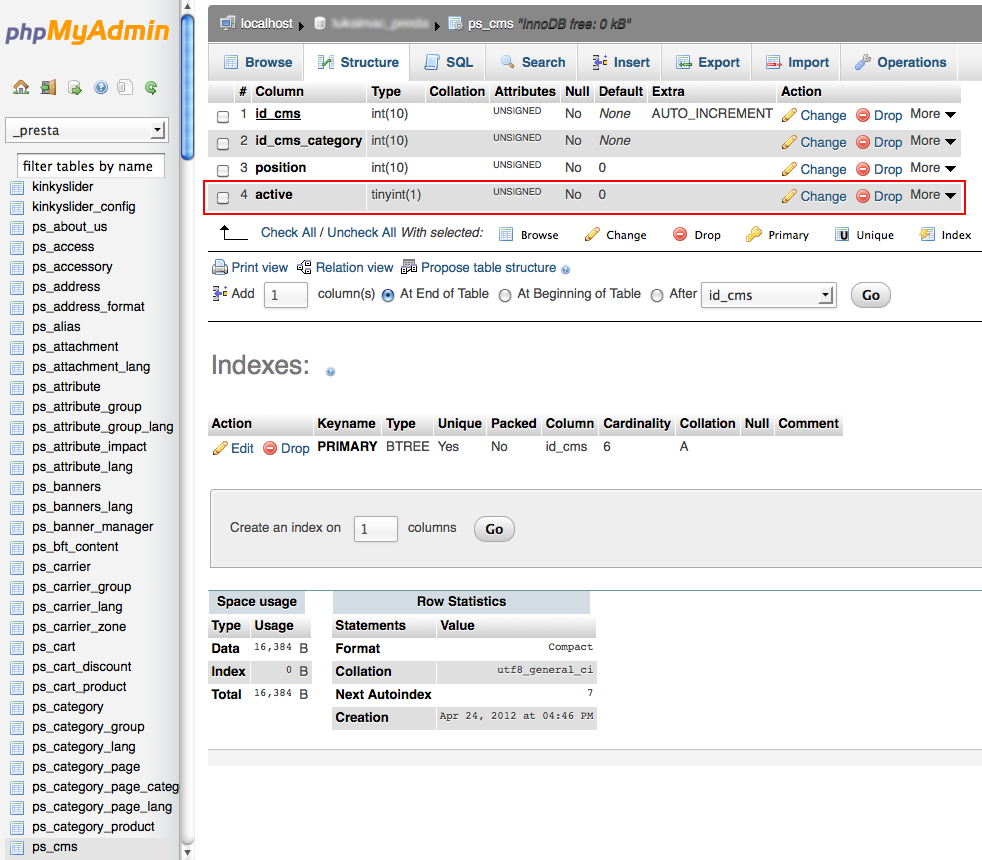Click the With selected Browse icon
The image size is (982, 860).
pyautogui.click(x=506, y=234)
